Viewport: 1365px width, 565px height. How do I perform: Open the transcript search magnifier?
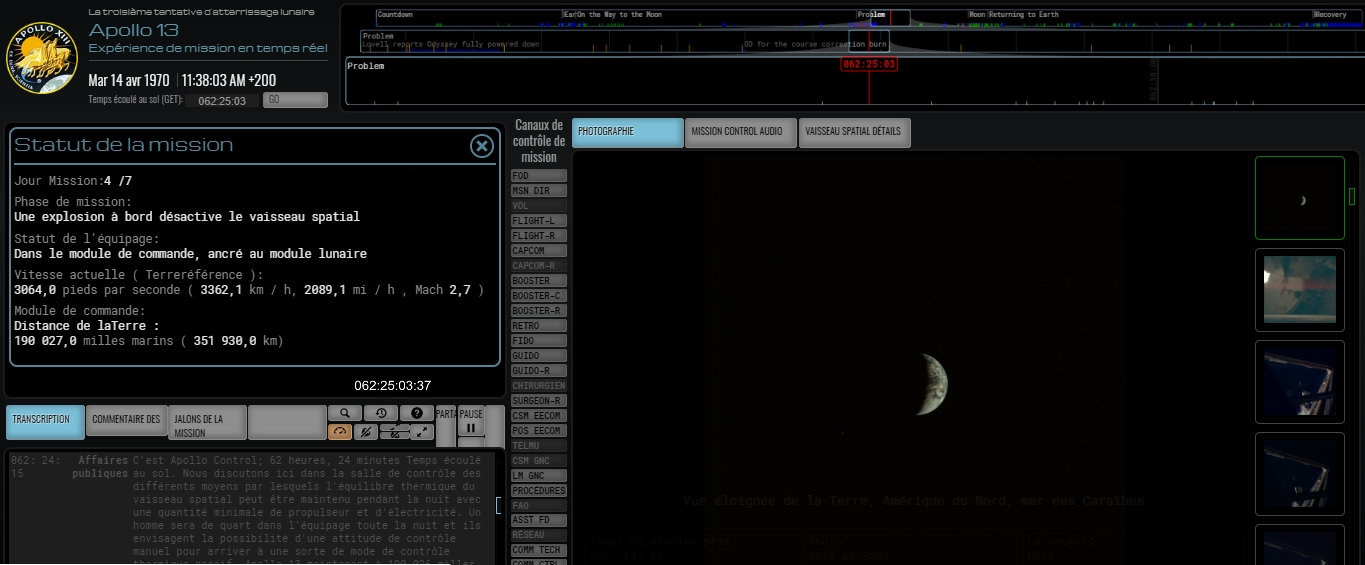344,413
